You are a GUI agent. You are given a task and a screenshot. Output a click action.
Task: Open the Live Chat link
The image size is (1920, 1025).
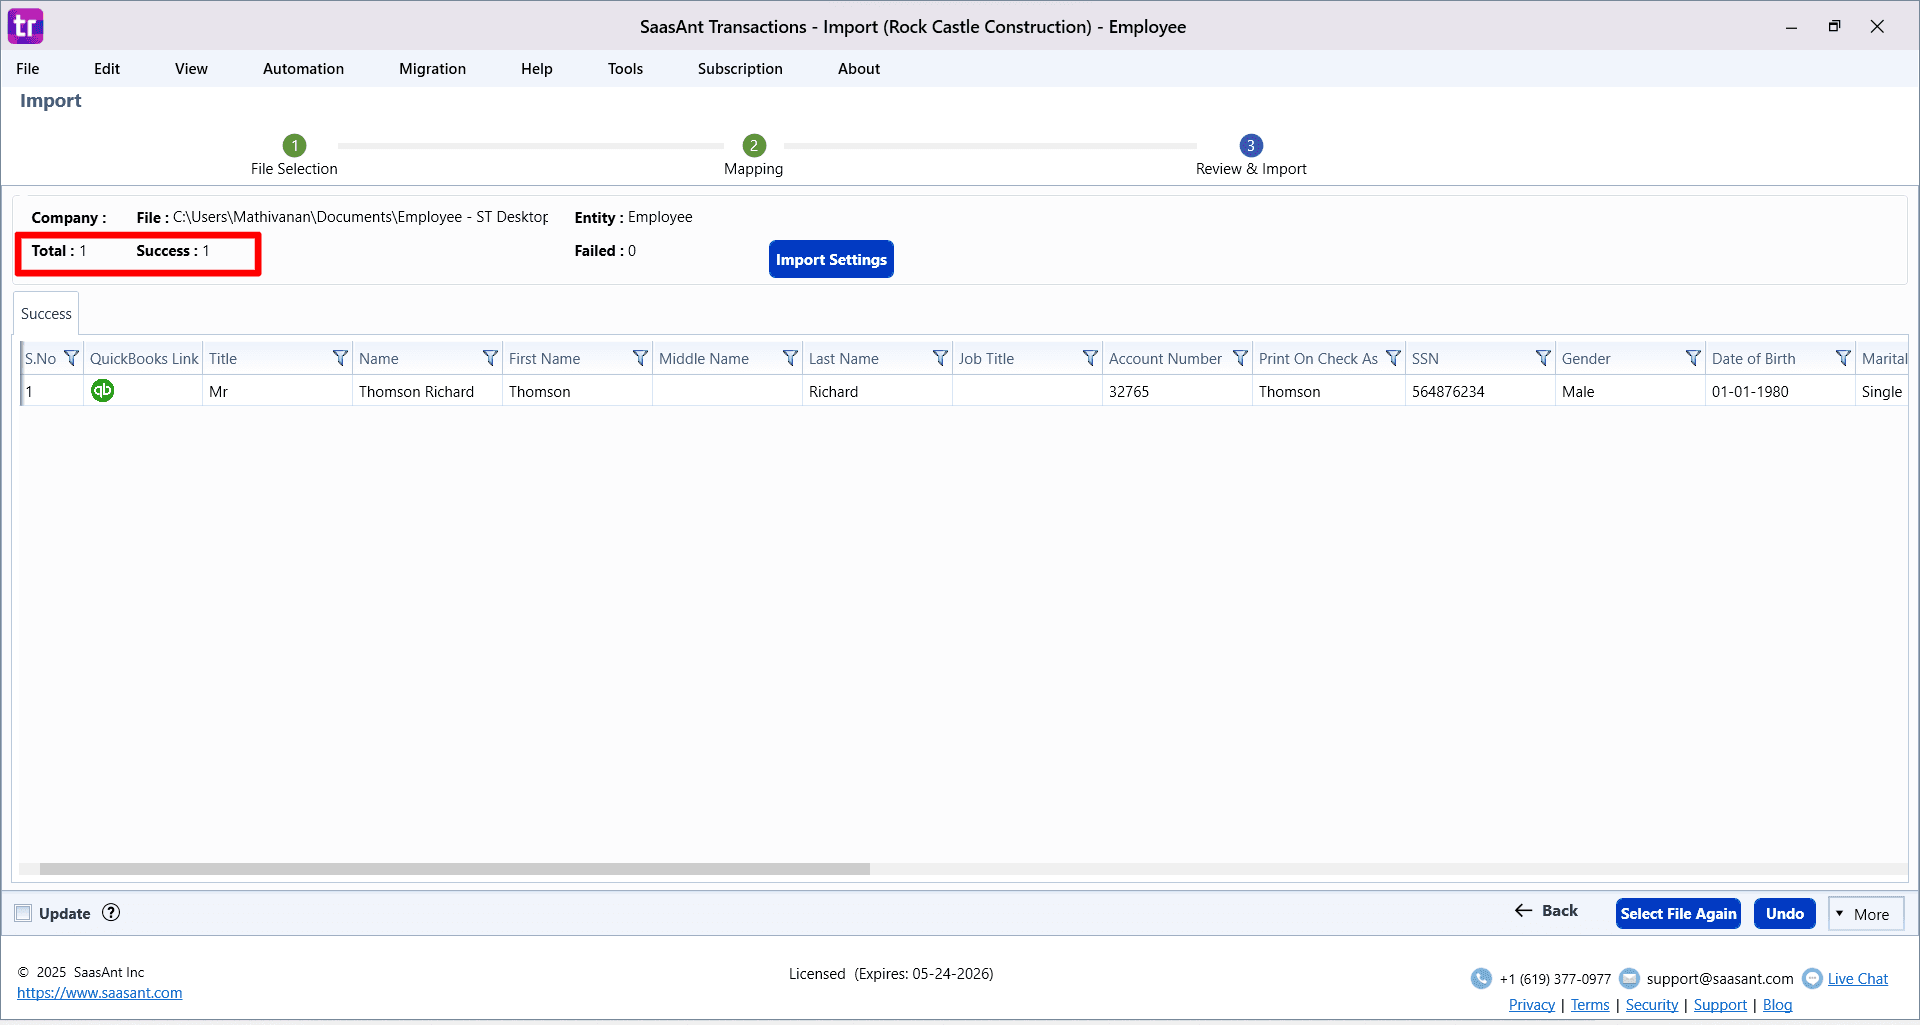tap(1857, 979)
